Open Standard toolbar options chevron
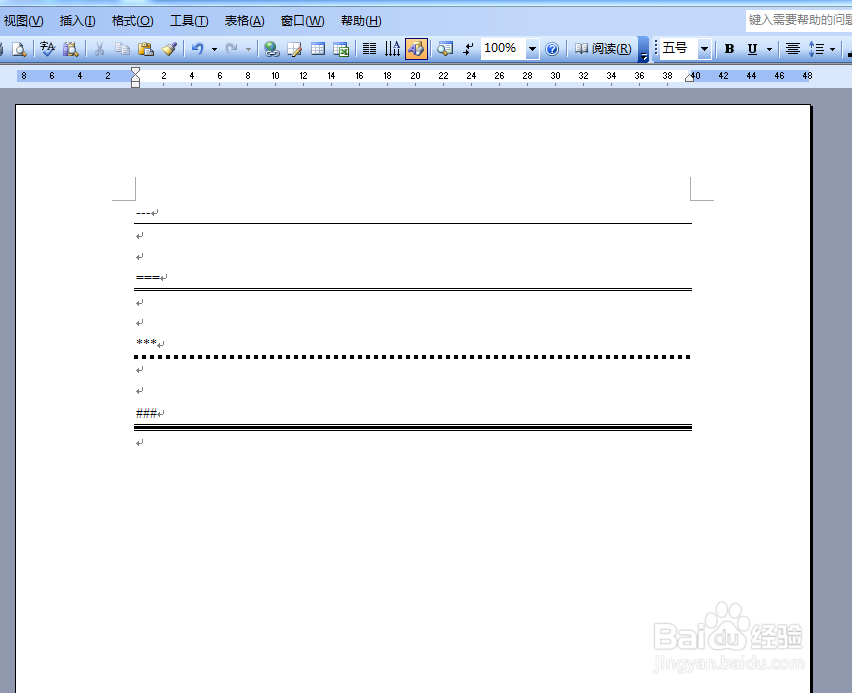Viewport: 852px width, 693px height. click(643, 49)
